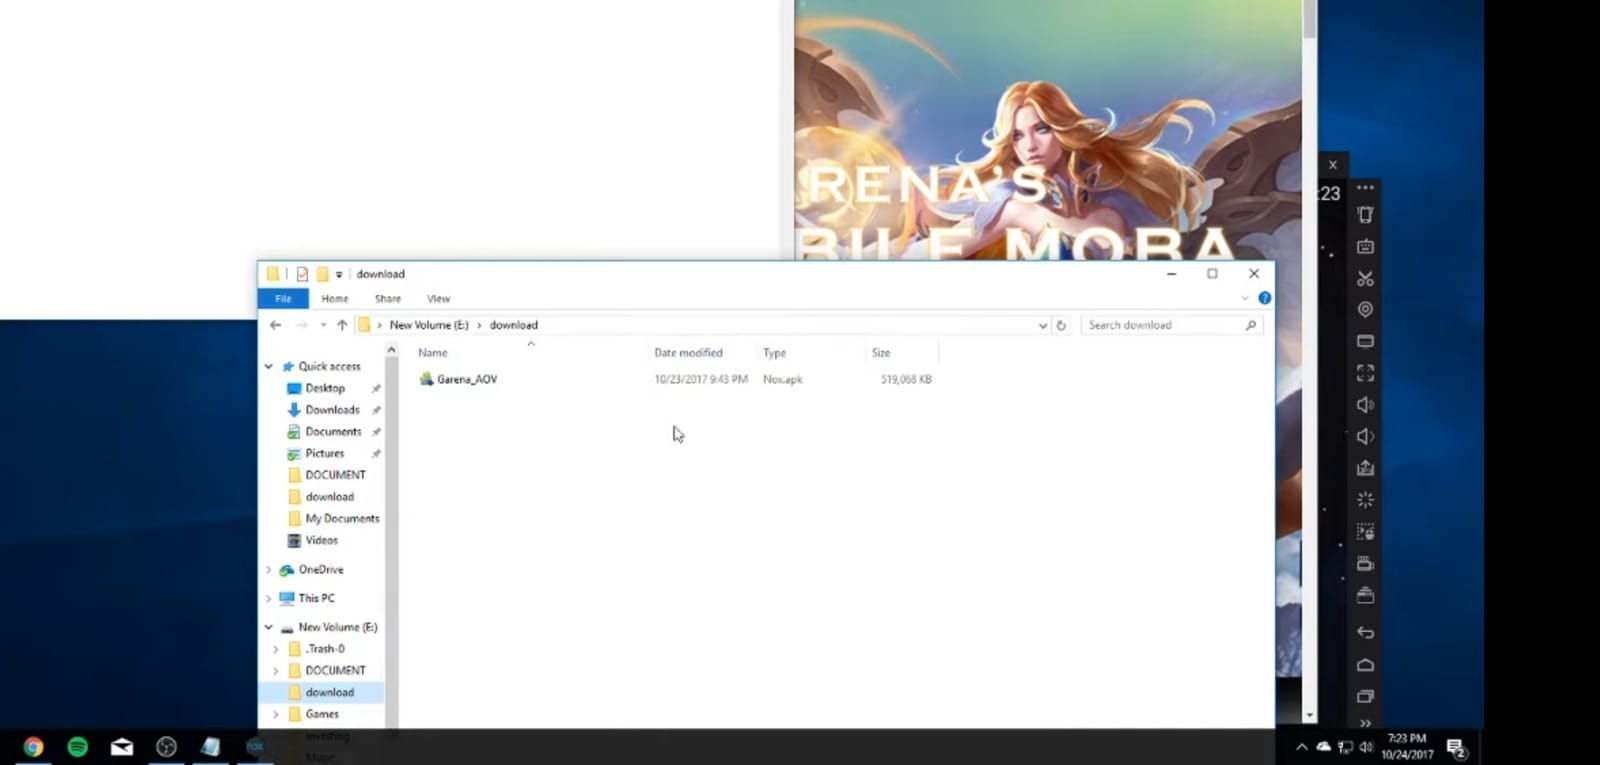The width and height of the screenshot is (1600, 765).
Task: Switch to the Share ribbon tab
Action: pos(388,299)
